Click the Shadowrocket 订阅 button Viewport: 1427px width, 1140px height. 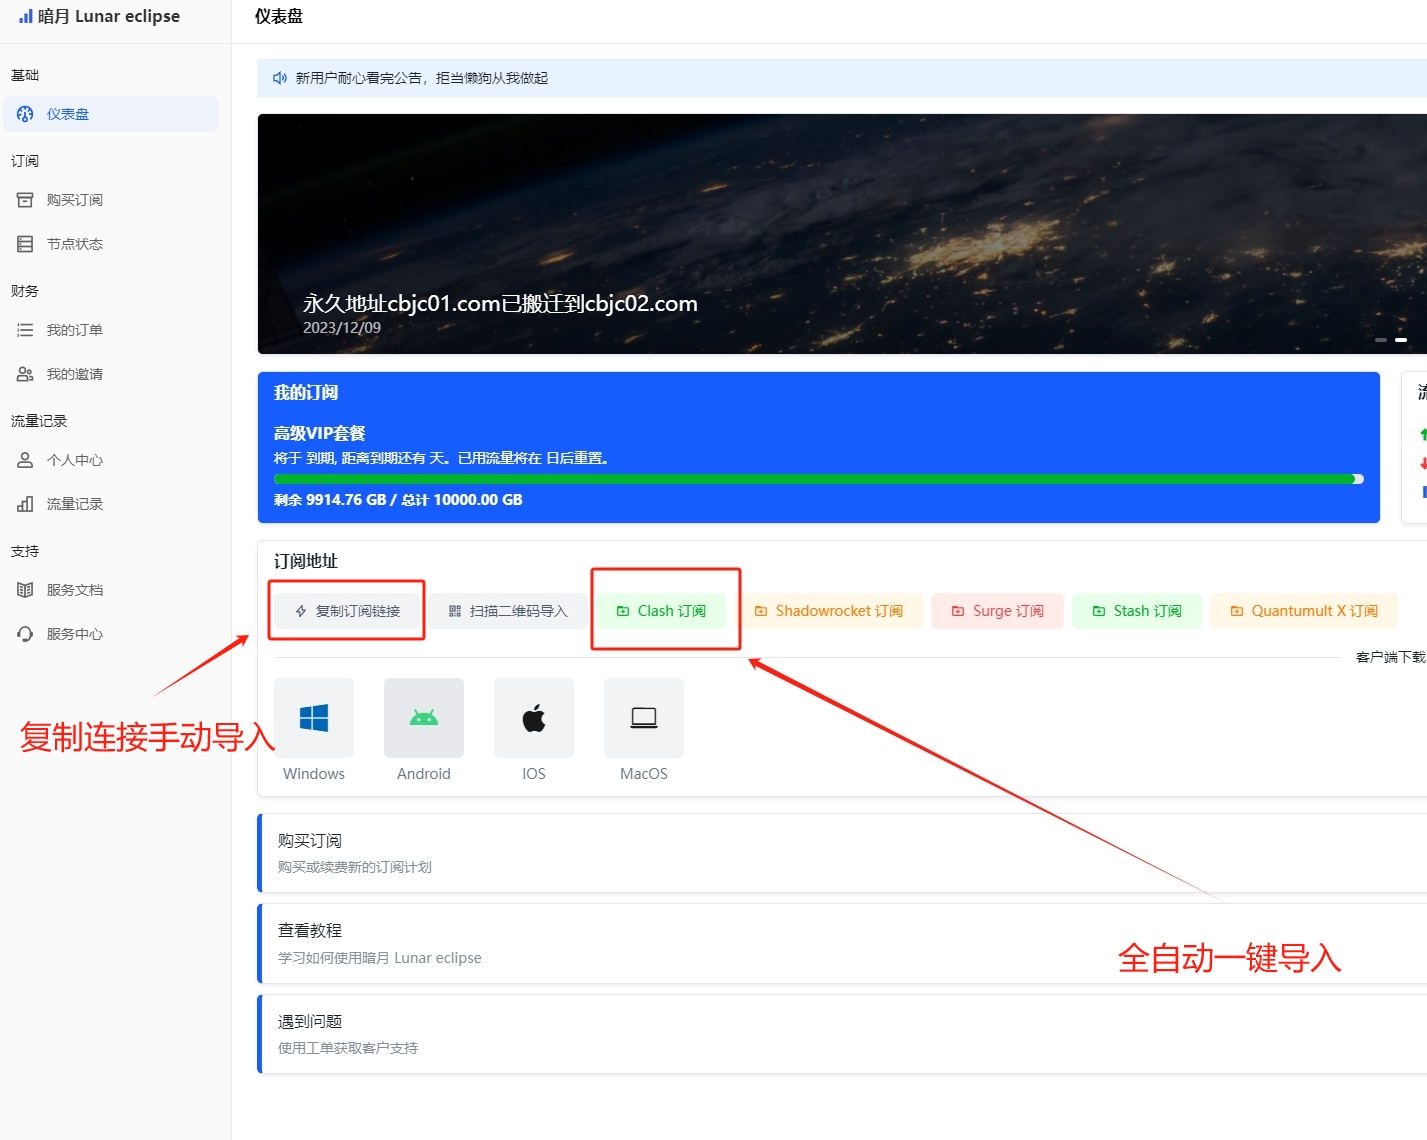pyautogui.click(x=829, y=611)
